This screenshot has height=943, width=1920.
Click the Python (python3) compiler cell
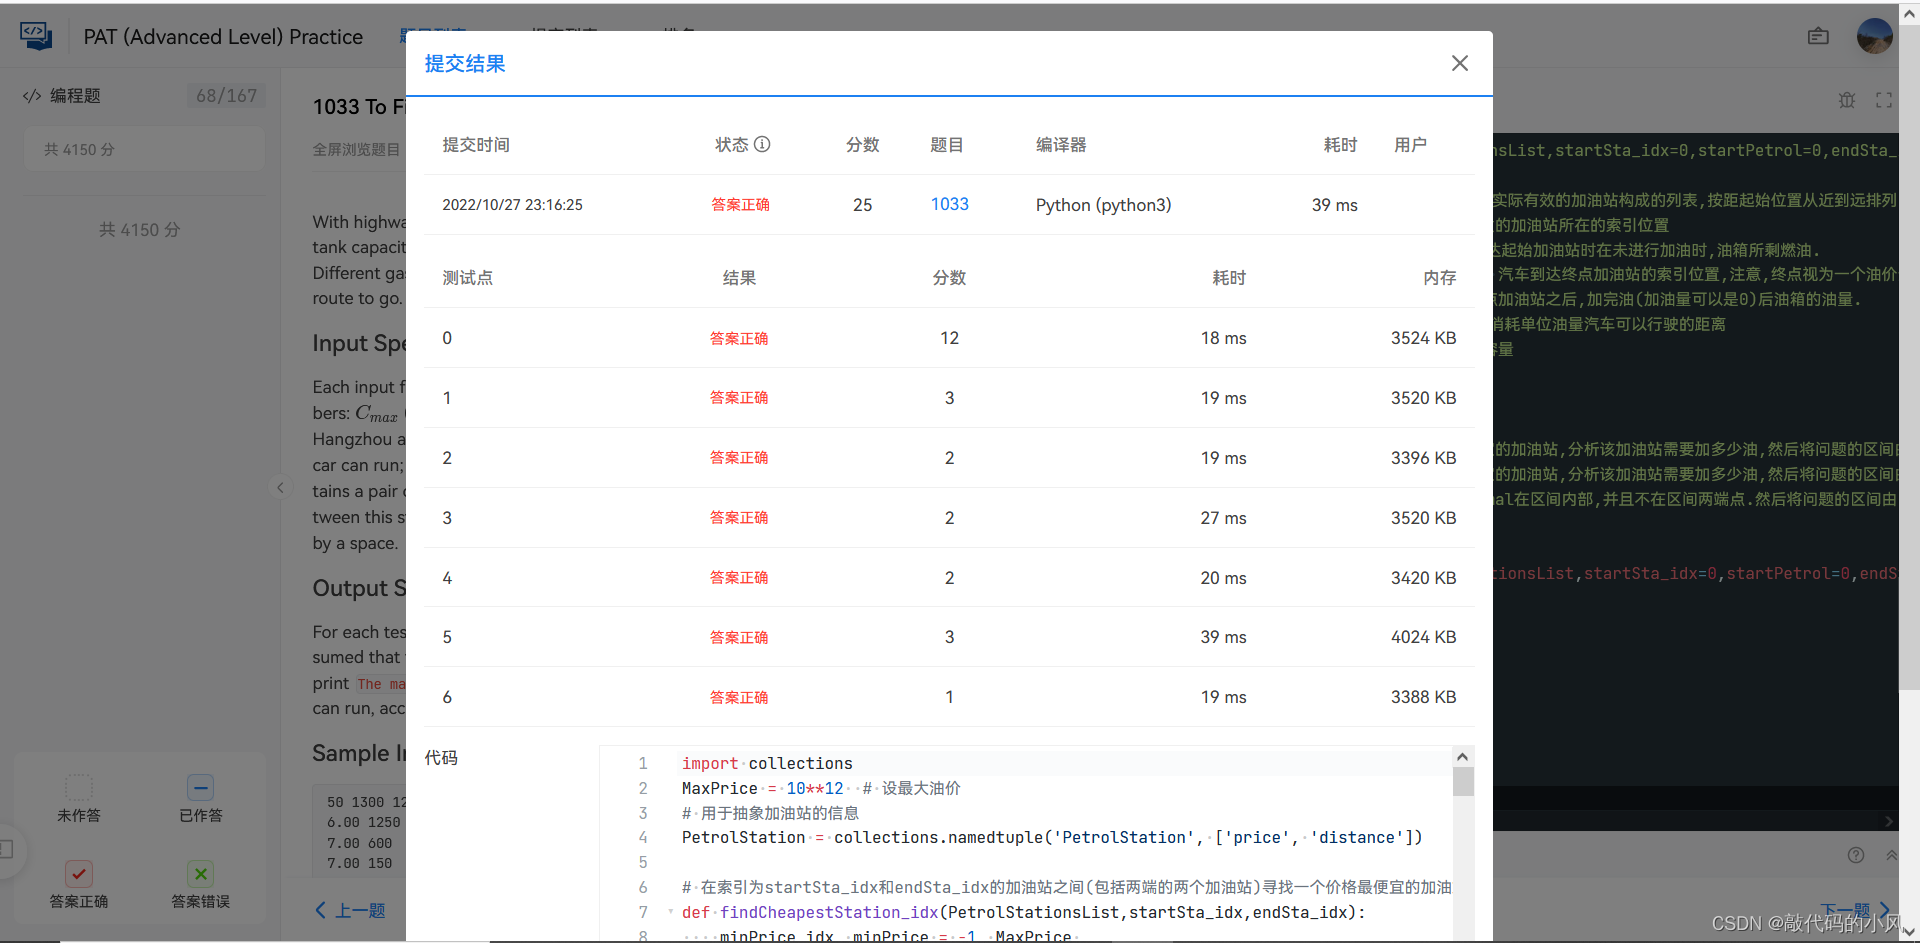(x=1103, y=205)
